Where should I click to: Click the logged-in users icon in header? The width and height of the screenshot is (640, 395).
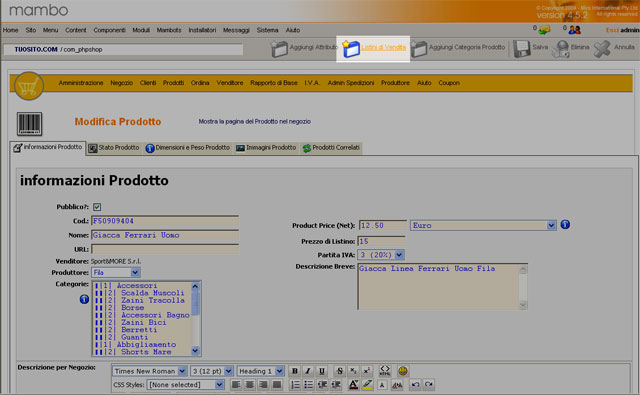(x=575, y=30)
